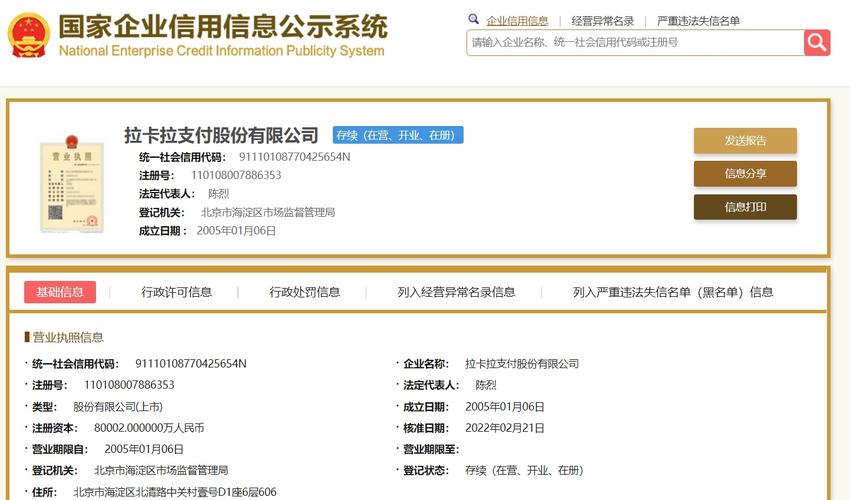Click the 注册号 value in license info section
The image size is (850, 500).
[129, 385]
